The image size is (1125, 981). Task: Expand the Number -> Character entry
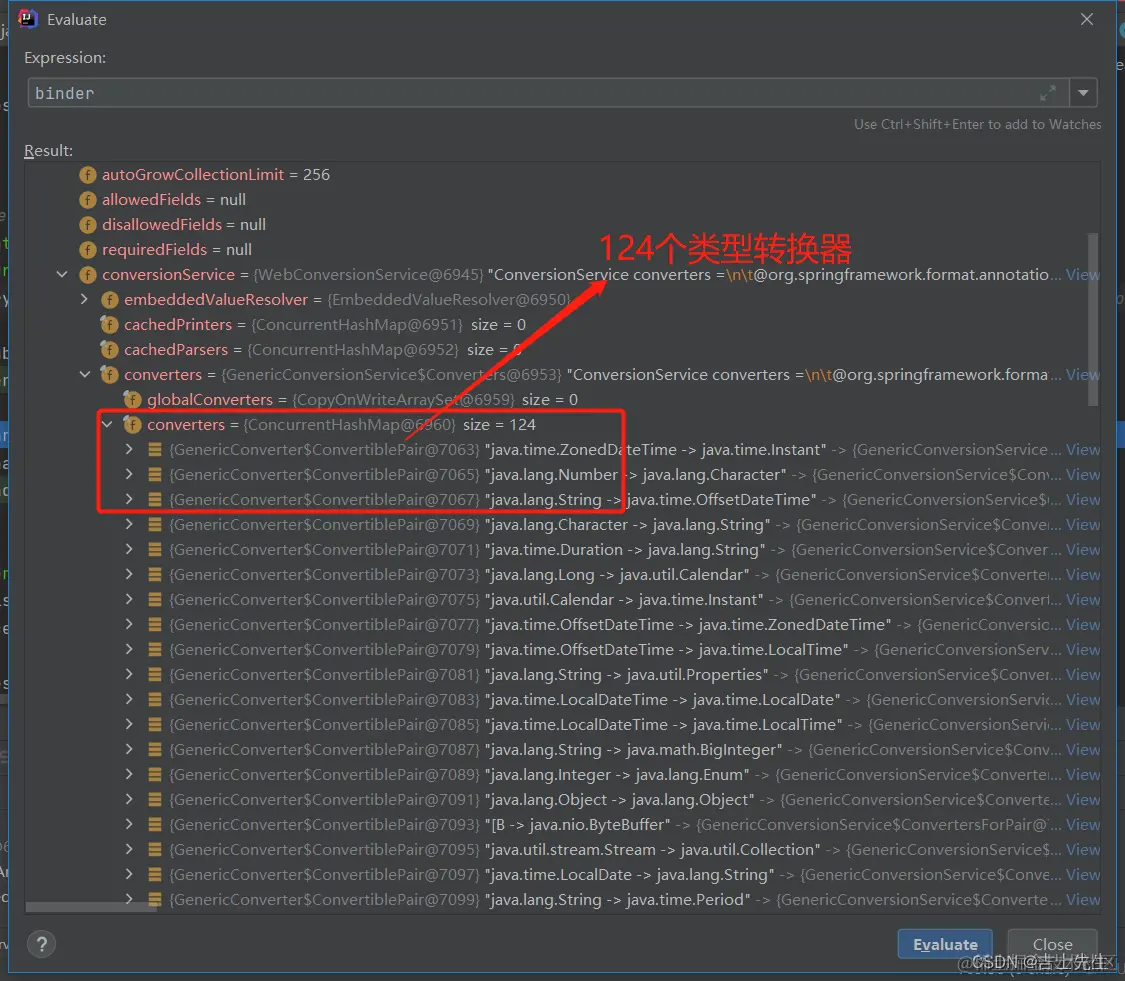[x=129, y=474]
